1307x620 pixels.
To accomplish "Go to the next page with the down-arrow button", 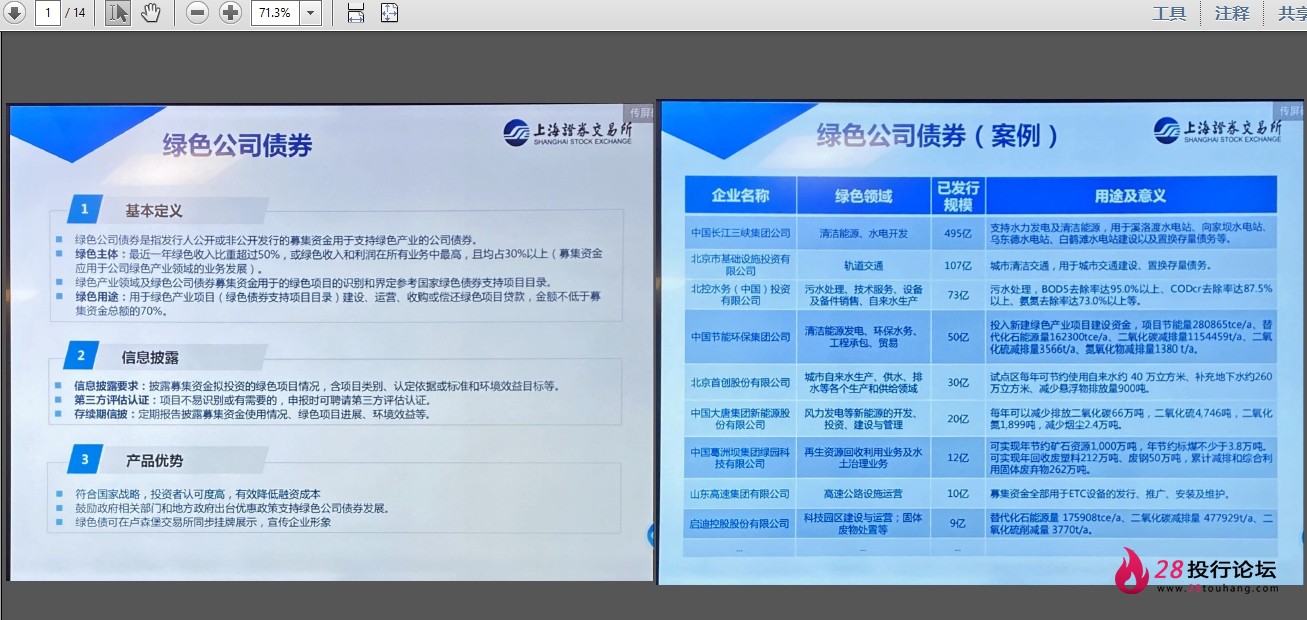I will click(x=14, y=13).
